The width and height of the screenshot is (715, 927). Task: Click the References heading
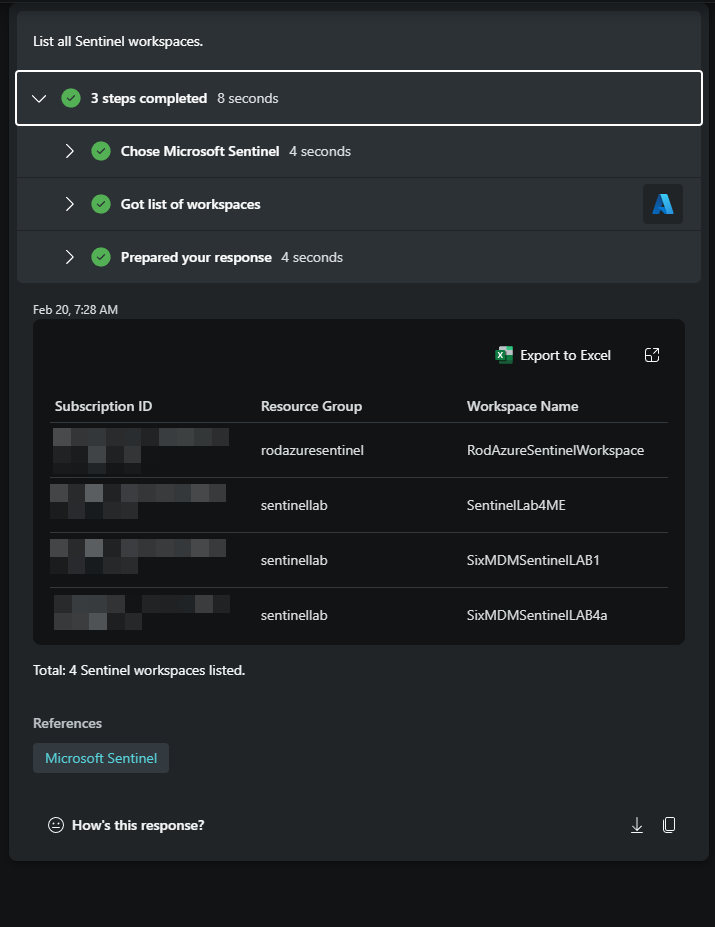[x=67, y=723]
